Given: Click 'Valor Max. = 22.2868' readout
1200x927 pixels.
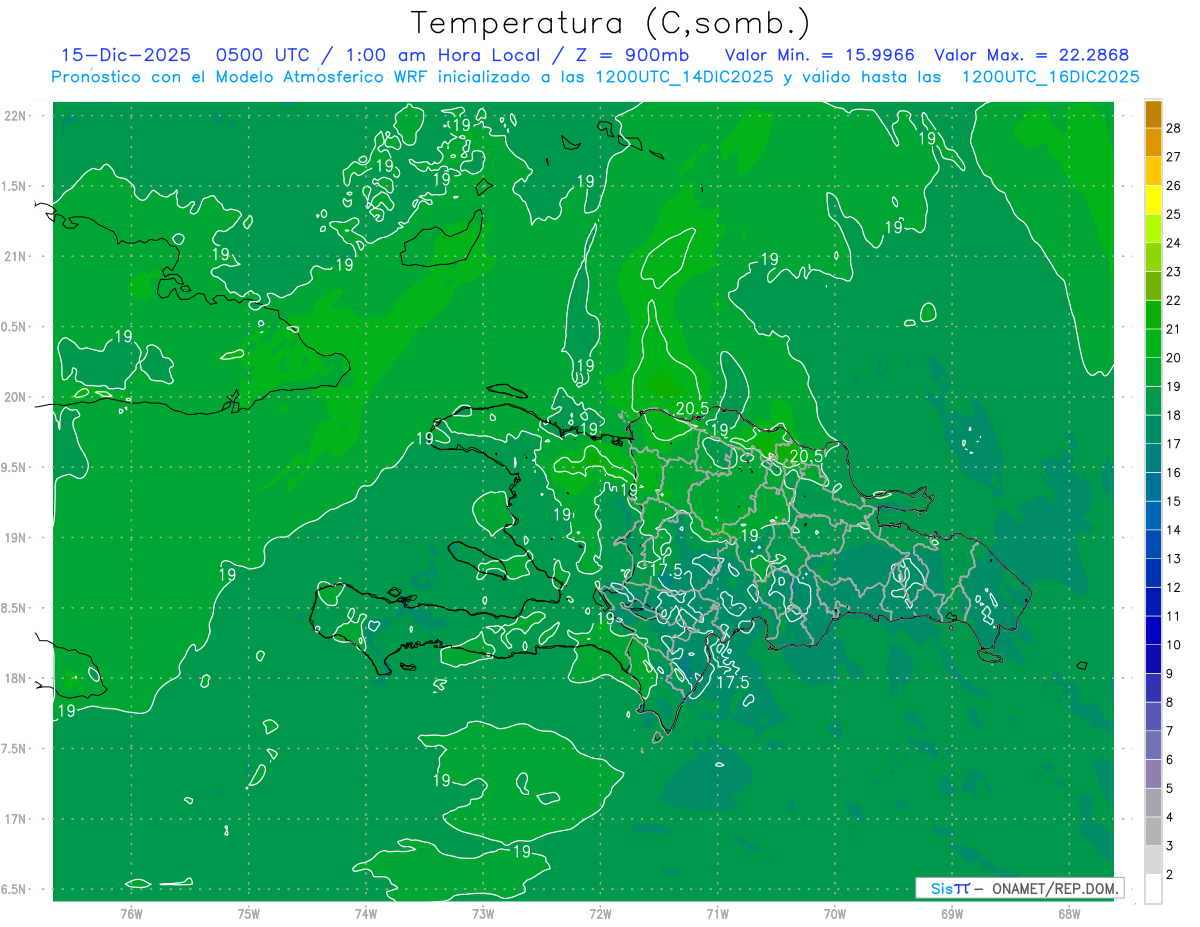Looking at the screenshot, I should click(x=1032, y=55).
